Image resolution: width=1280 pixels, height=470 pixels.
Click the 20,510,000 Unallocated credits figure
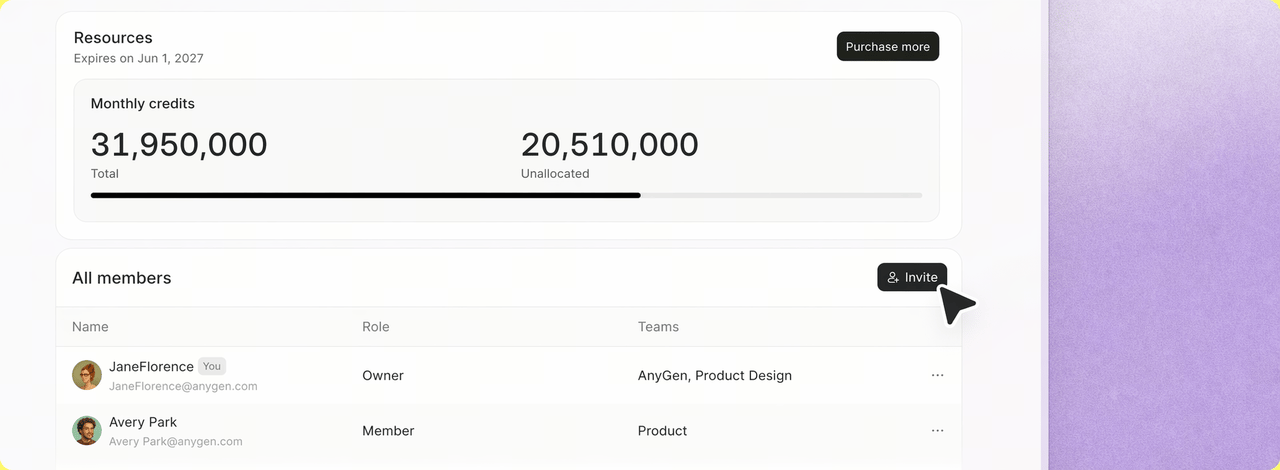(610, 145)
